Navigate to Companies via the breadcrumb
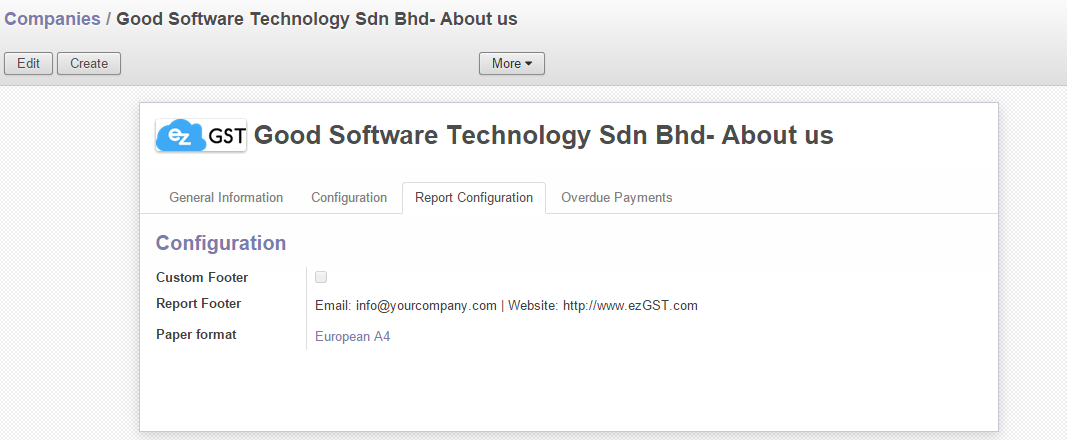Screen dimensions: 1067x440 [52, 19]
